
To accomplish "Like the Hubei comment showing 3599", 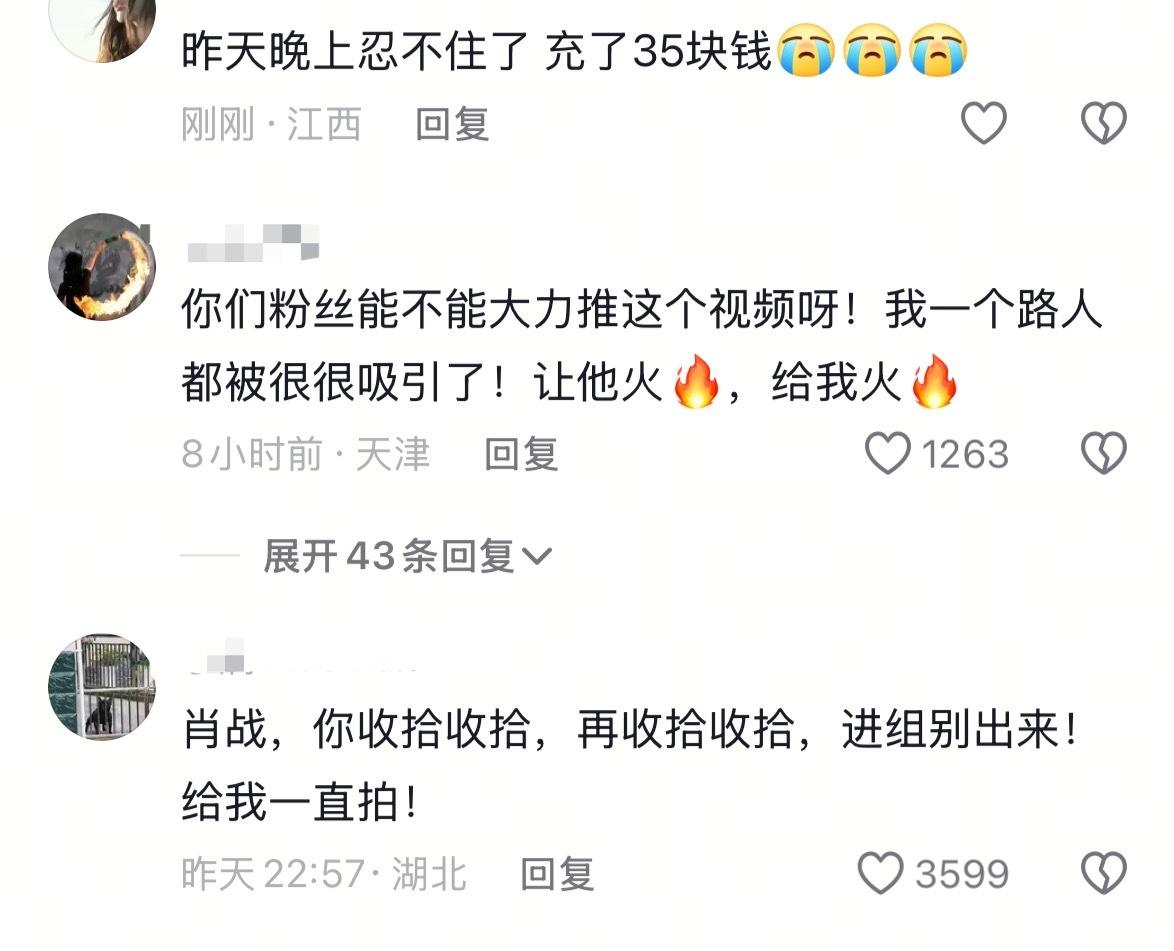I will [x=880, y=873].
